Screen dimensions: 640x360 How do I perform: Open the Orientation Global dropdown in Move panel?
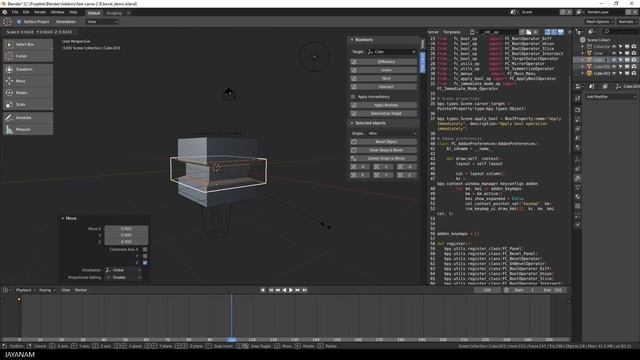point(123,270)
